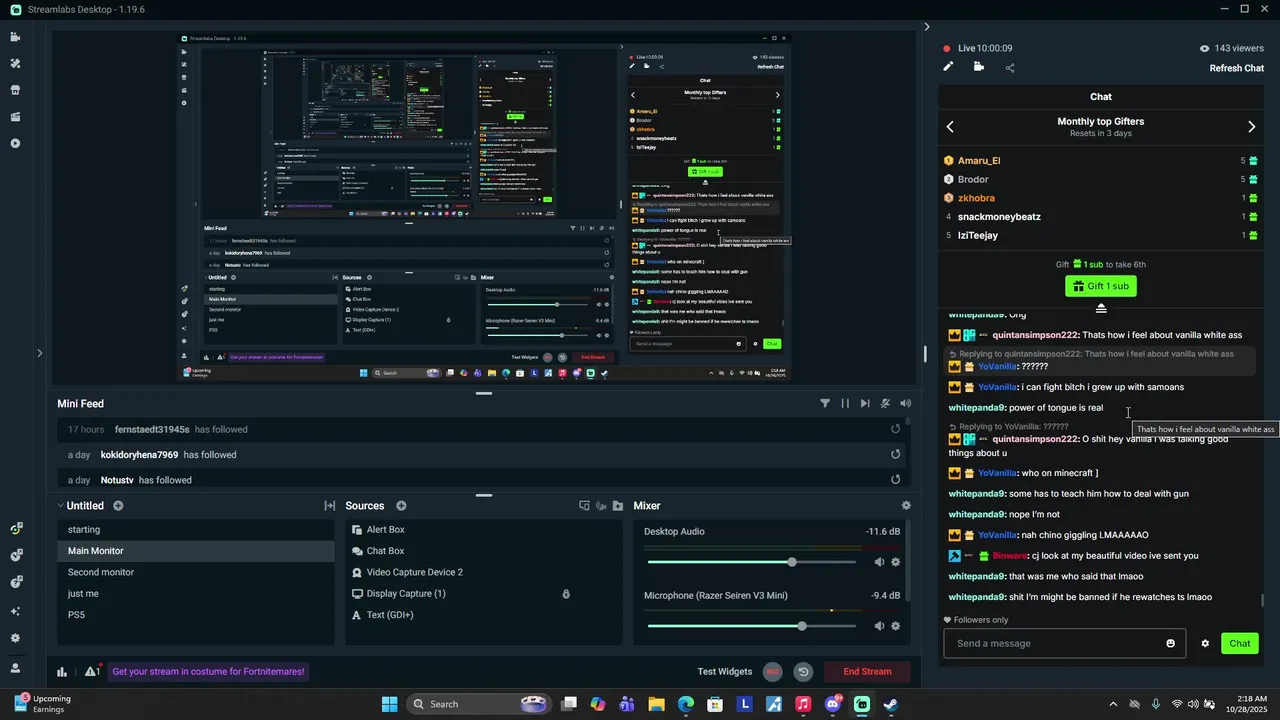Select the PS5 scene
1280x720 pixels.
click(195, 615)
